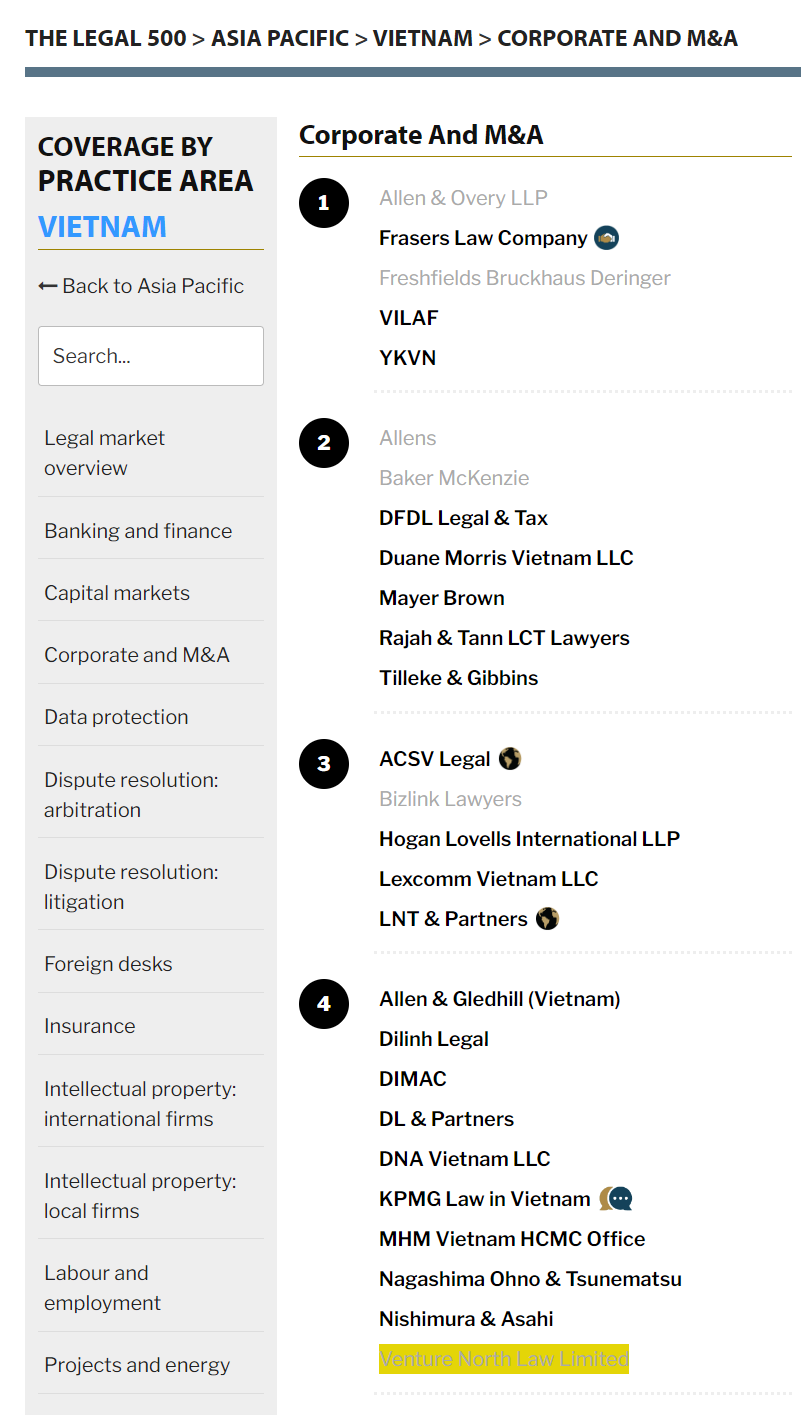The height and width of the screenshot is (1415, 801).
Task: Click the Allens entry in tier 2
Action: point(408,438)
